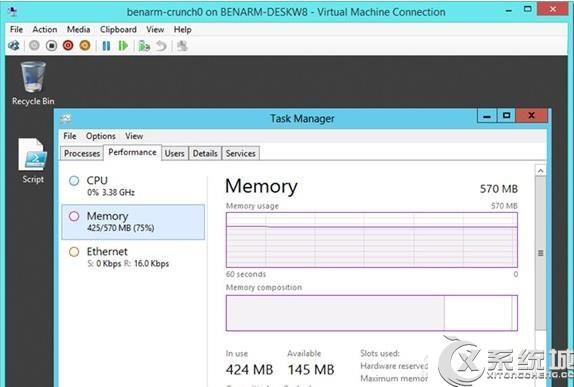
Task: Open Task Manager File menu
Action: point(70,136)
